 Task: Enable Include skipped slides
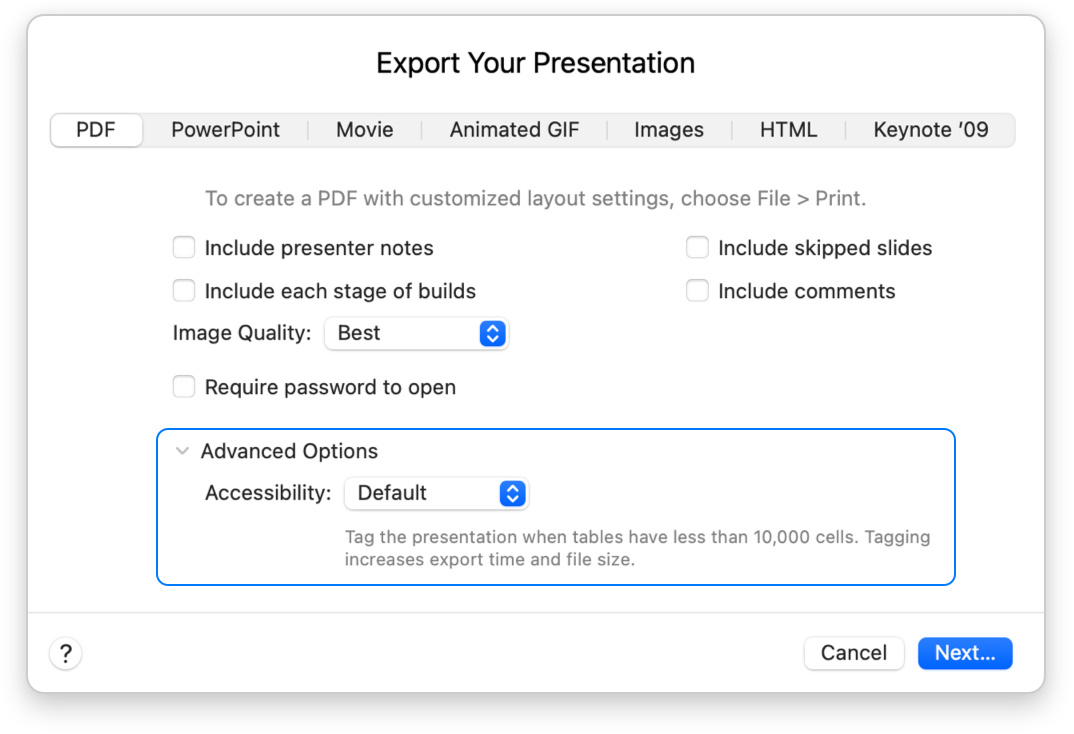pos(697,247)
